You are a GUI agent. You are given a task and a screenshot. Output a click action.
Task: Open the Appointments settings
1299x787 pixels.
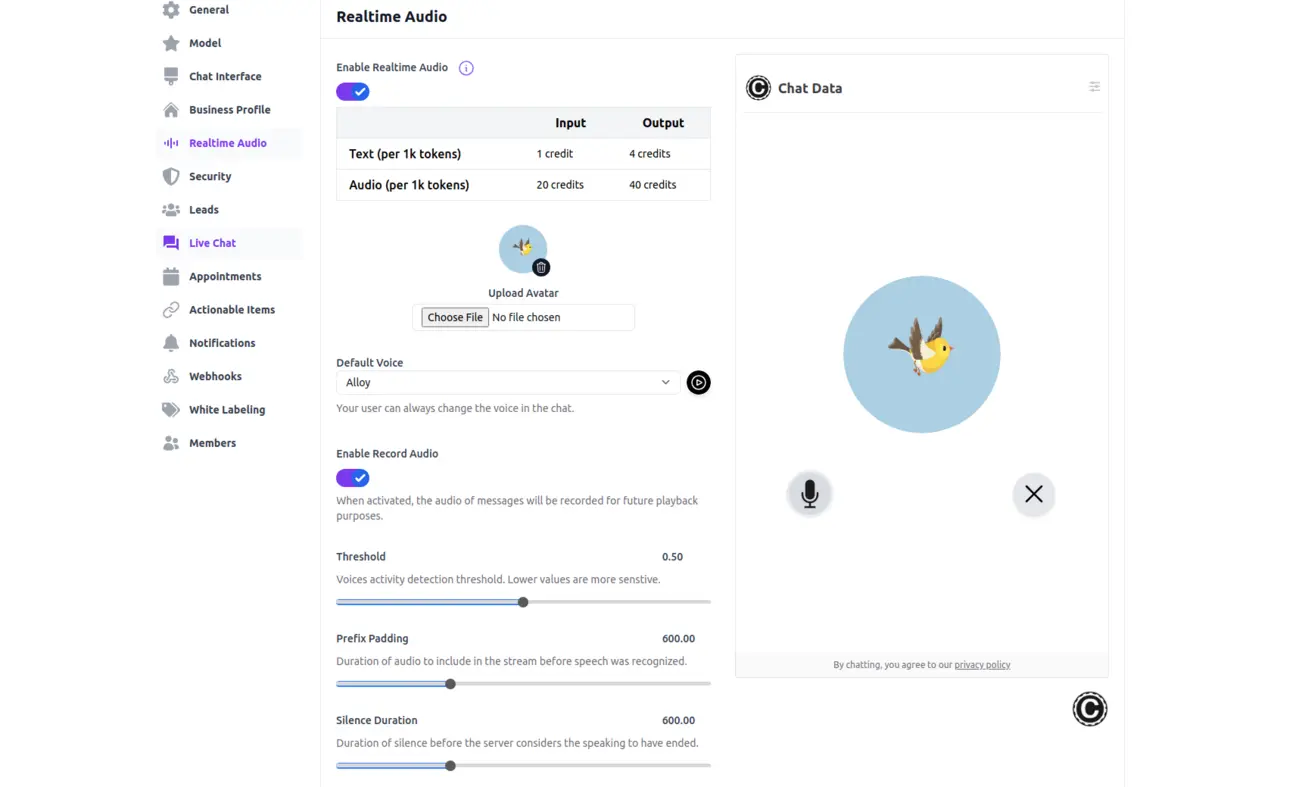224,276
